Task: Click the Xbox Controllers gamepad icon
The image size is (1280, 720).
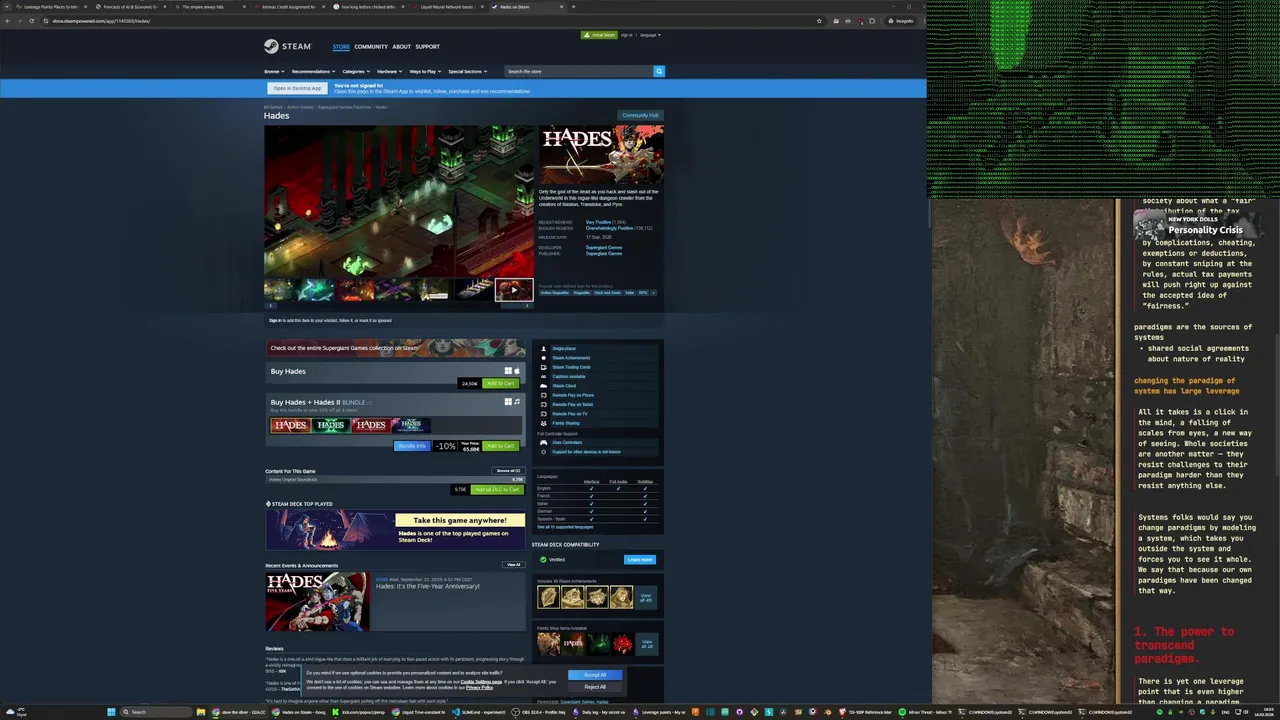Action: (544, 442)
